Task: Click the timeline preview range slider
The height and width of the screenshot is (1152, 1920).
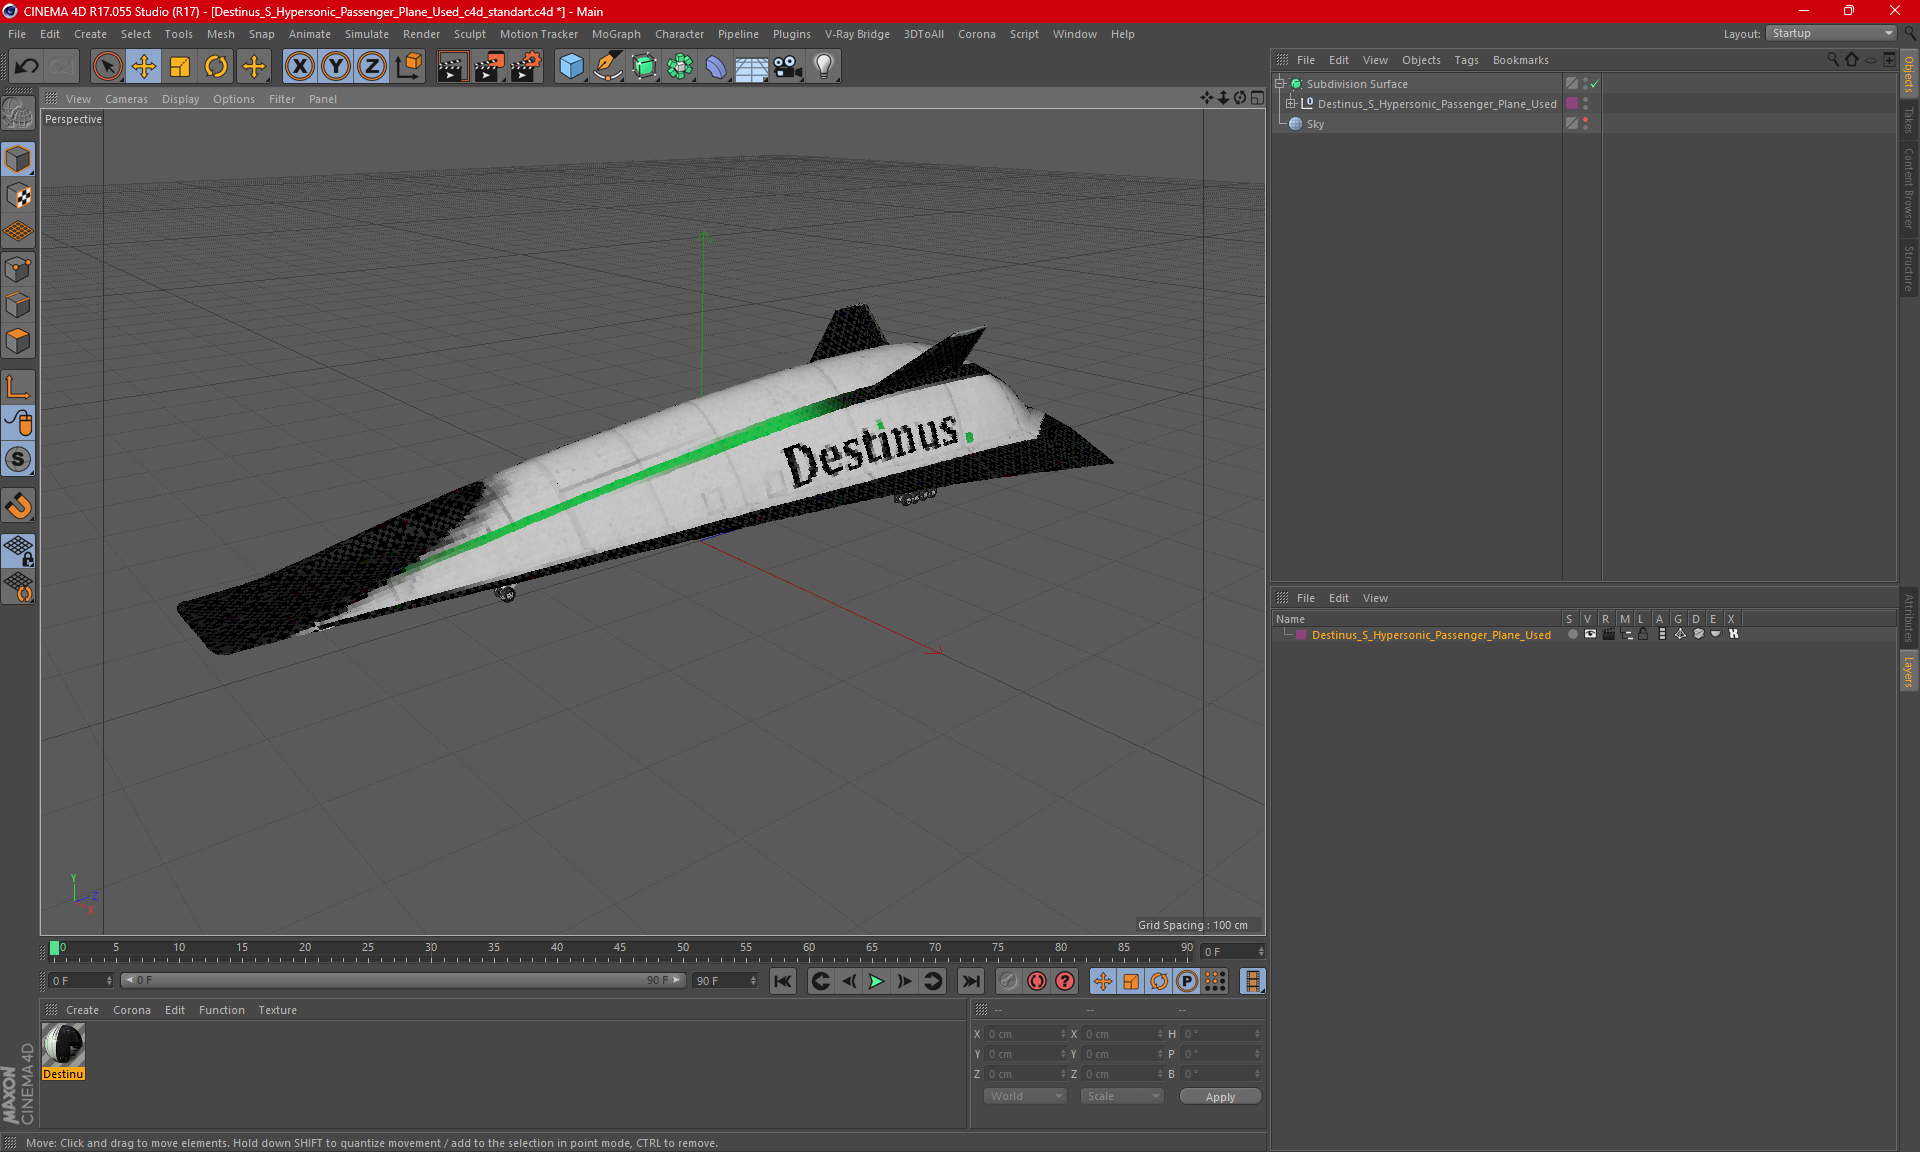Action: click(x=403, y=981)
